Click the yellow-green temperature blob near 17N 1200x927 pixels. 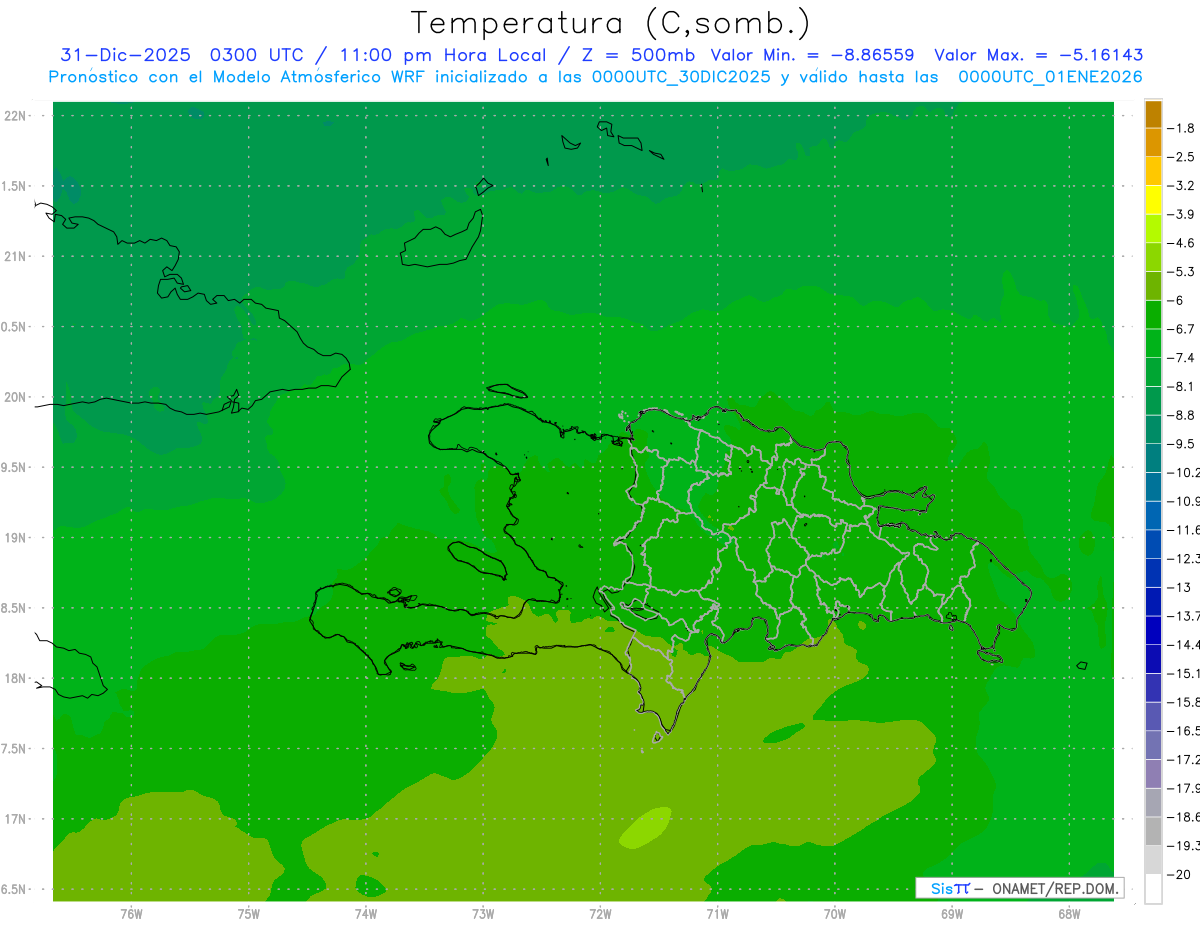point(645,827)
